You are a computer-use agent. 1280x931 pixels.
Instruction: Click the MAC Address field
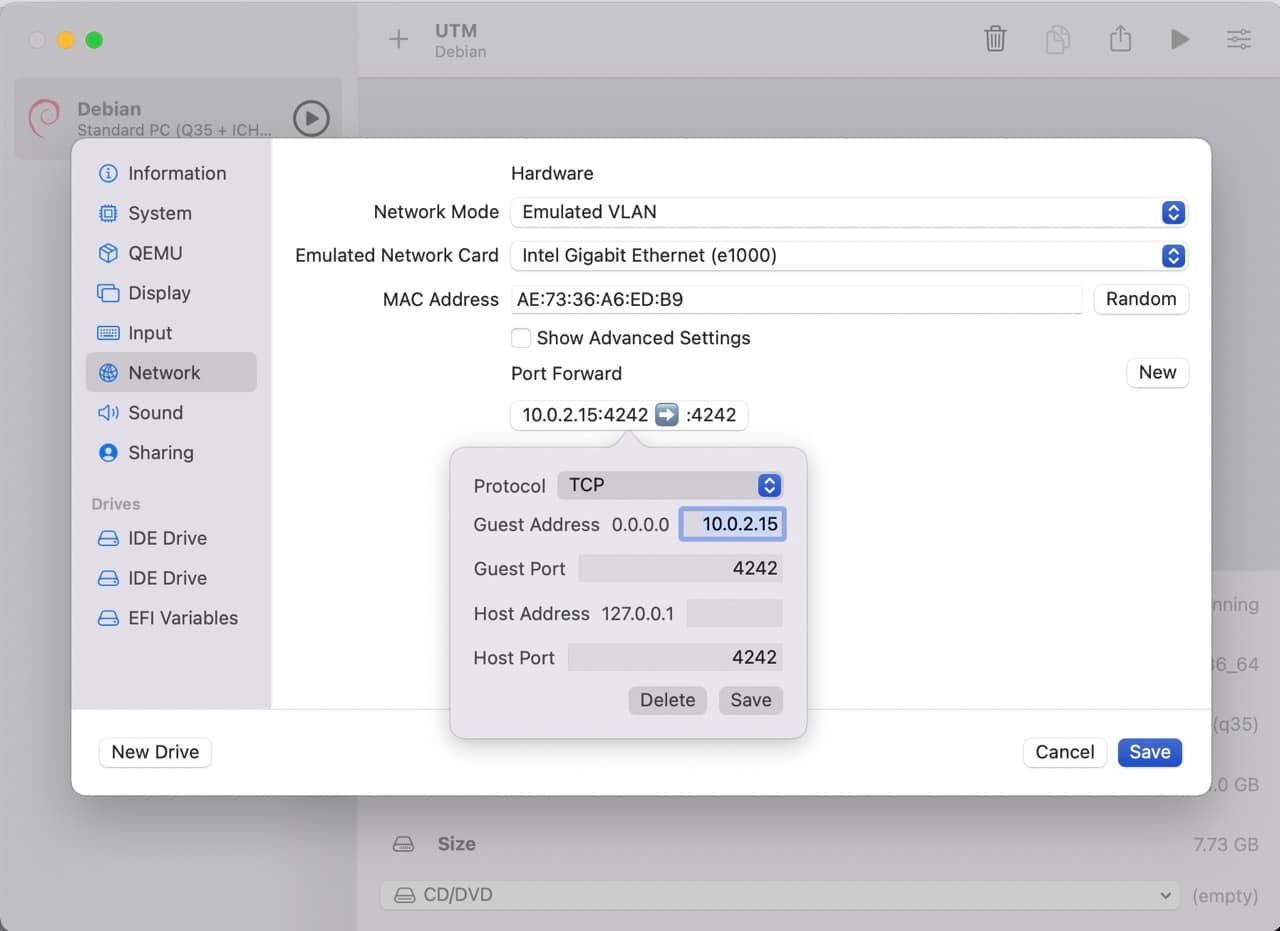click(x=796, y=299)
